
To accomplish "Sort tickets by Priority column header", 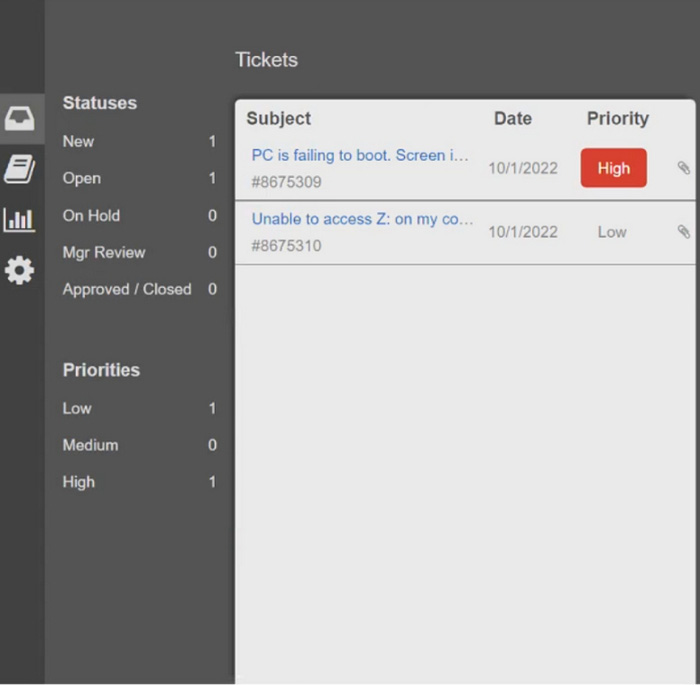I will [617, 119].
